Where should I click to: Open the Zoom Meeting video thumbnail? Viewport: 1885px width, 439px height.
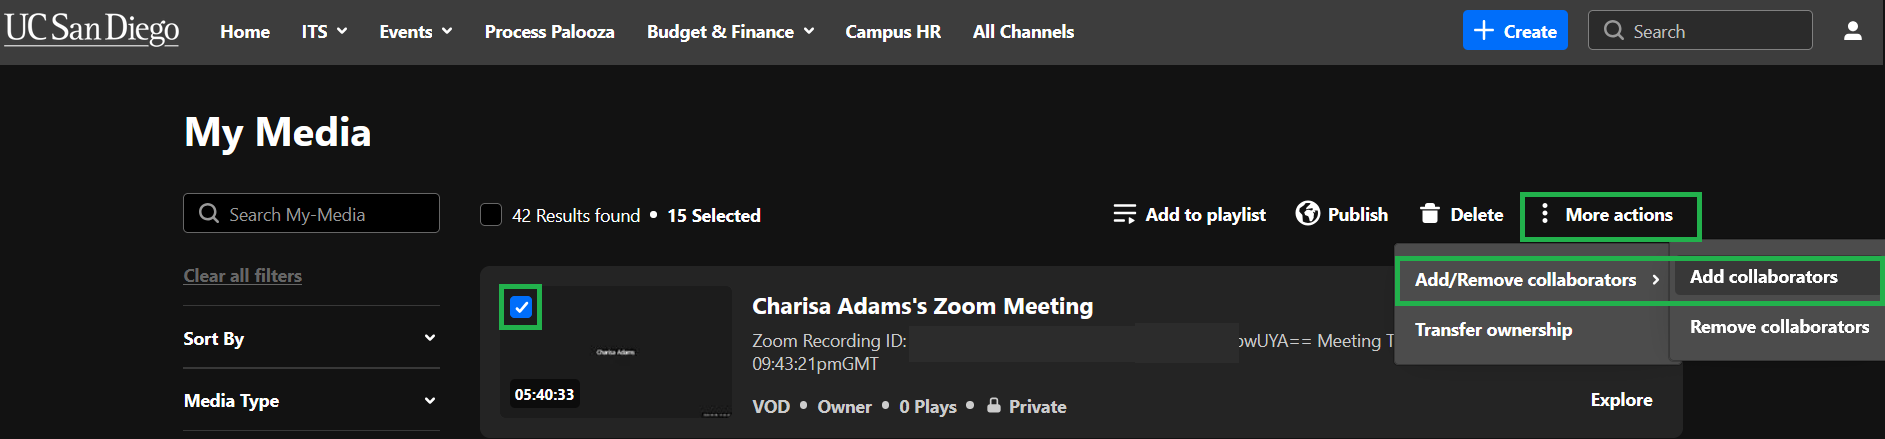616,352
